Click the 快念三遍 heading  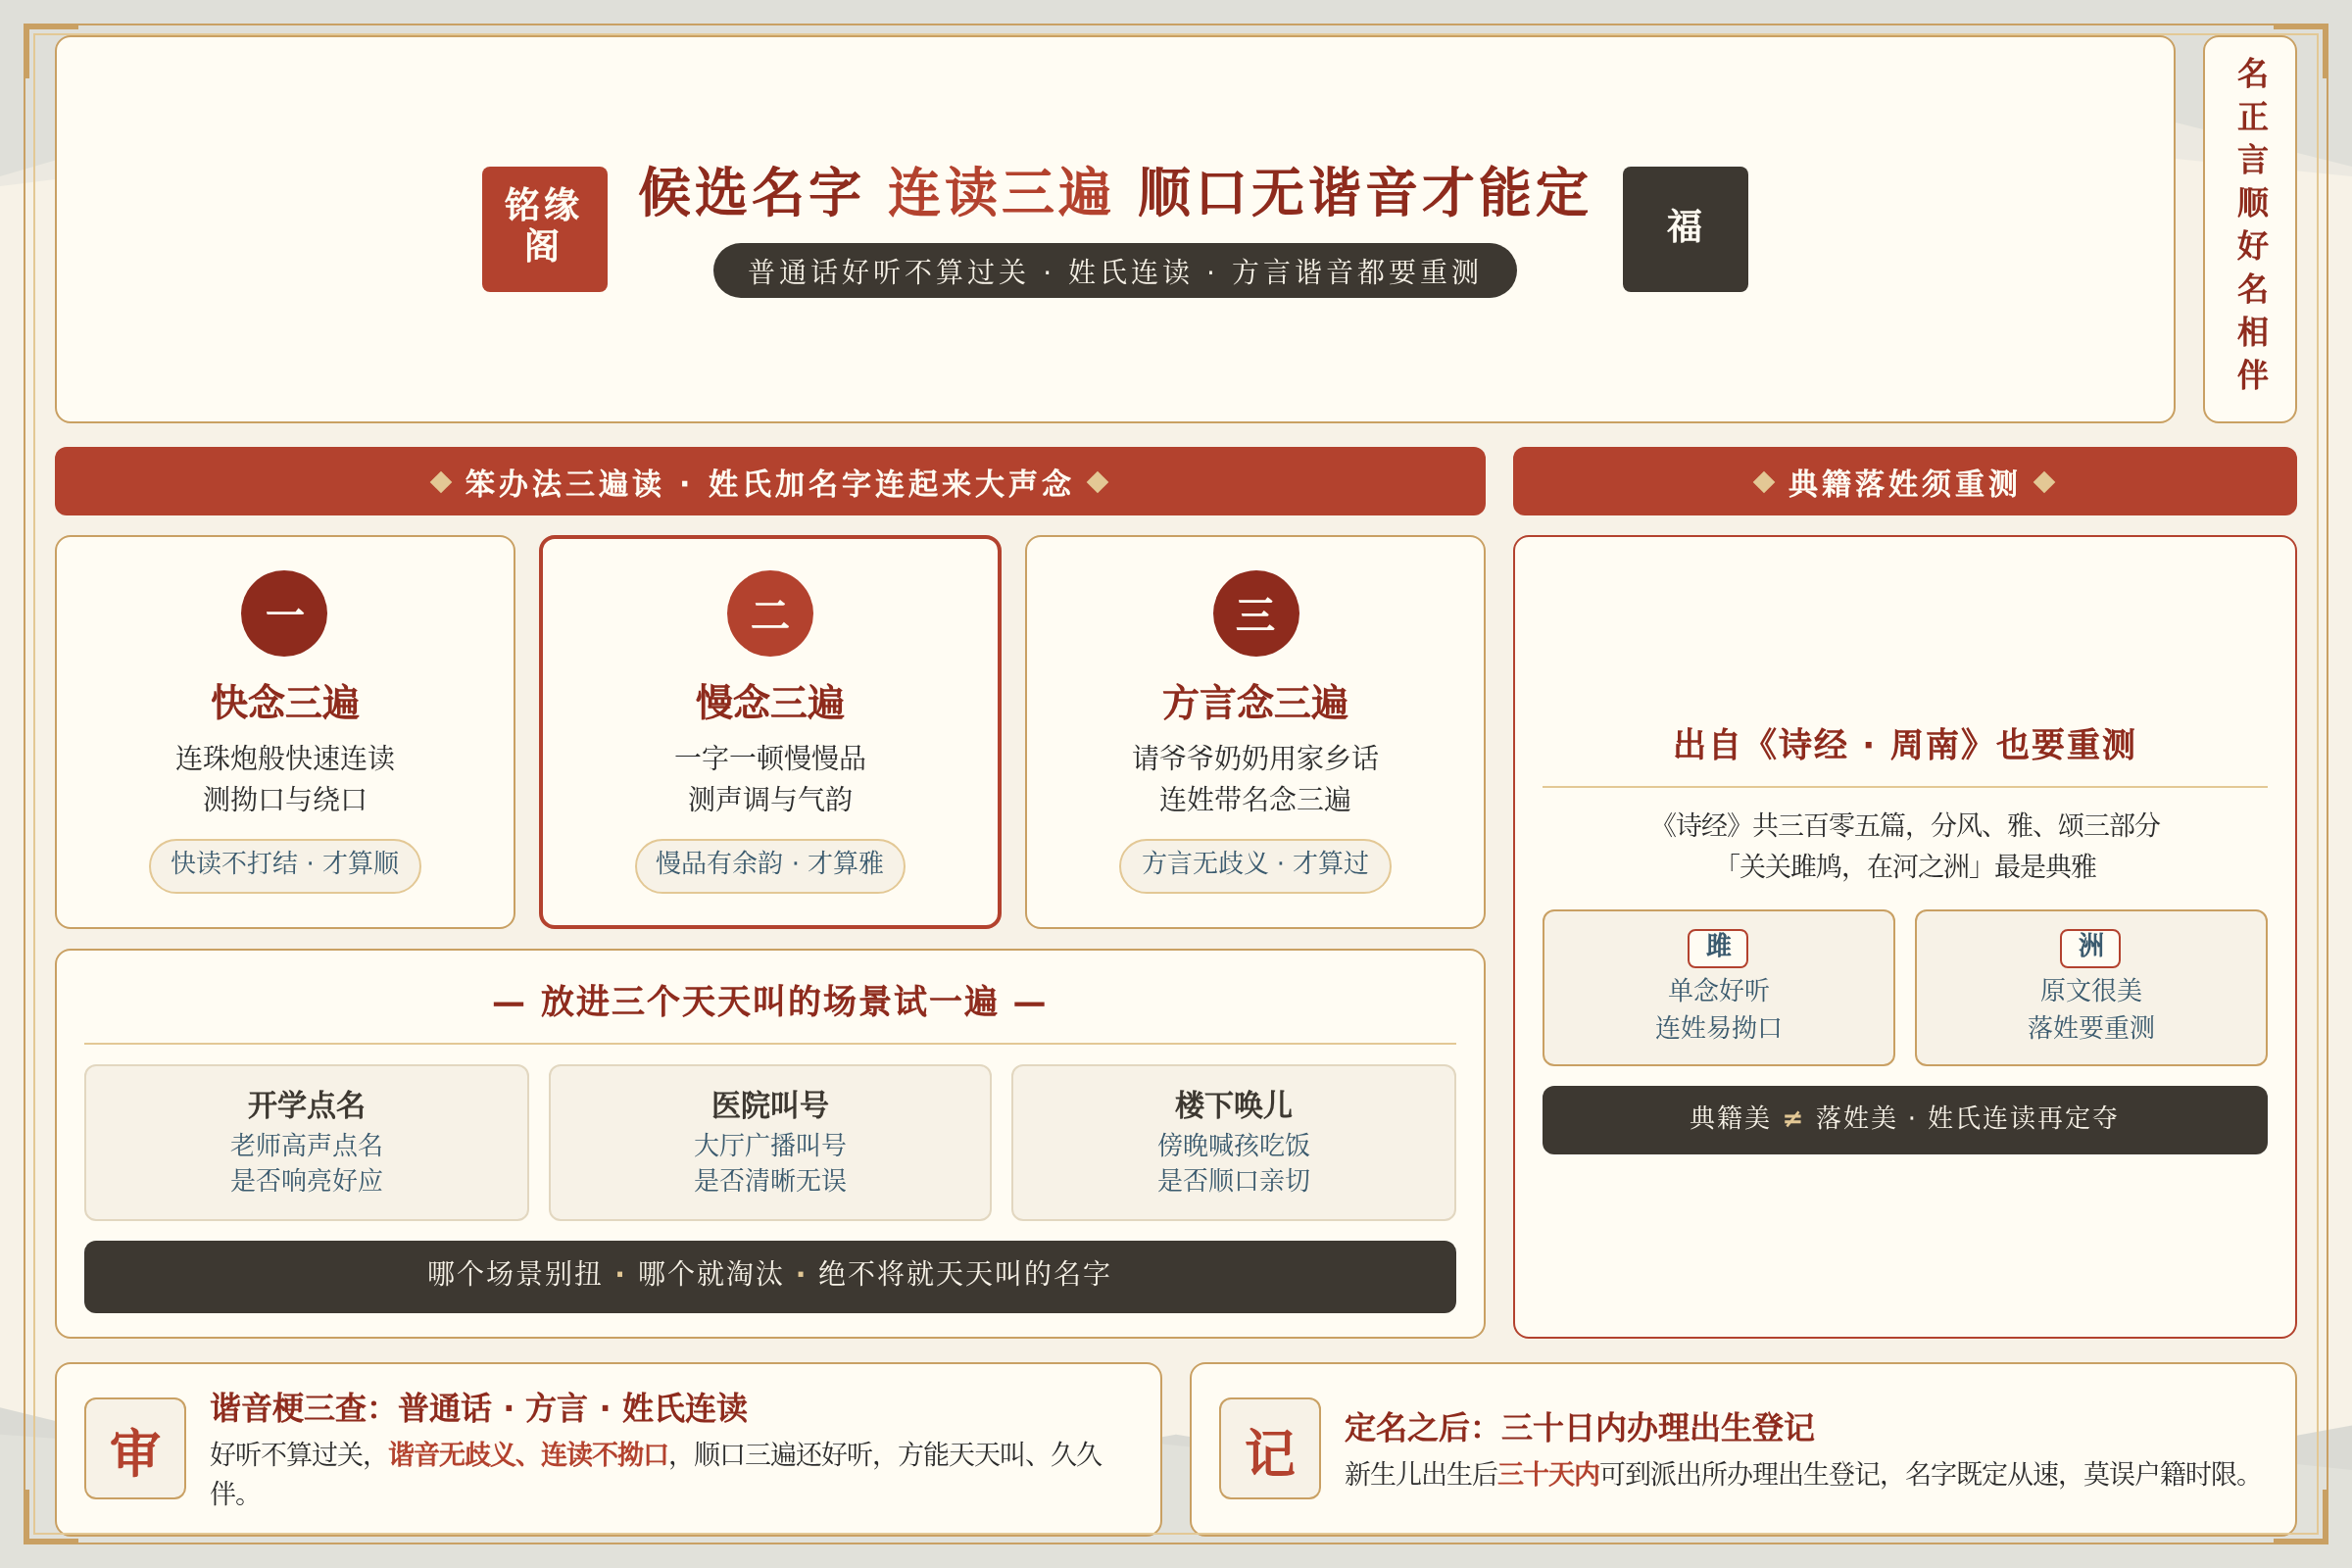[285, 702]
